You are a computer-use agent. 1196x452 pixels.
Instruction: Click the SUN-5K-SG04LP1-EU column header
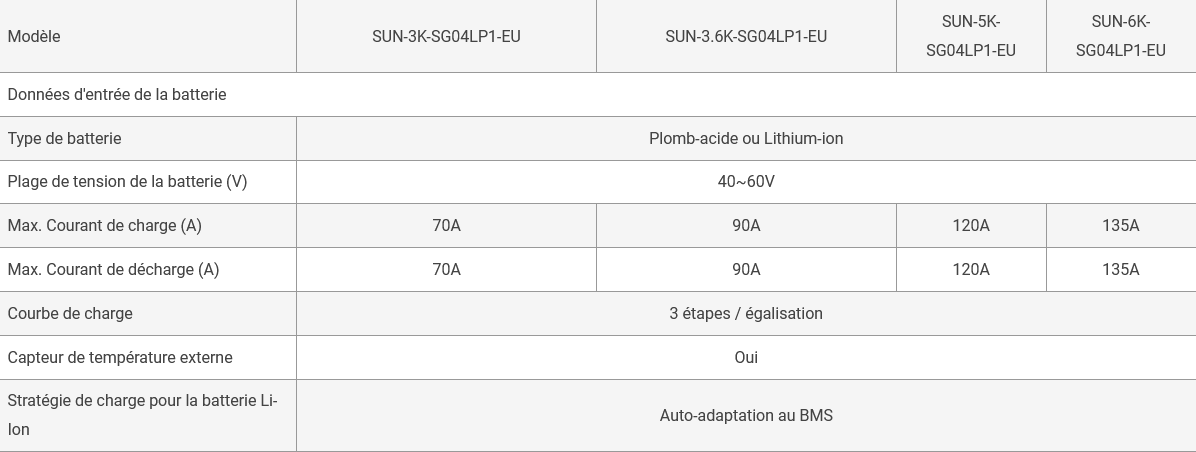click(x=971, y=36)
